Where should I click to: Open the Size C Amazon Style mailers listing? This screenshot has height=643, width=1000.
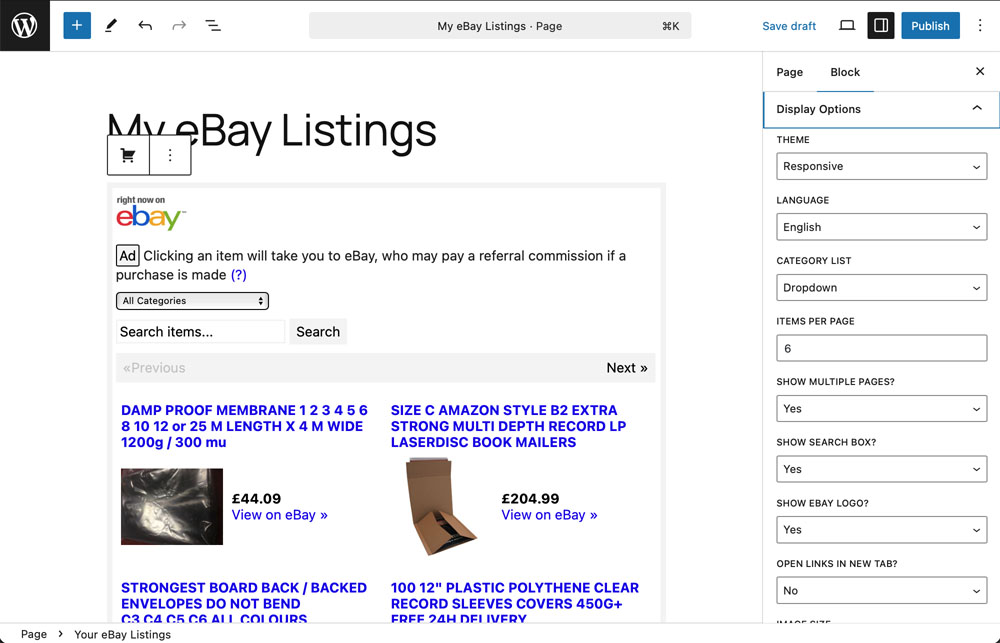tap(508, 426)
